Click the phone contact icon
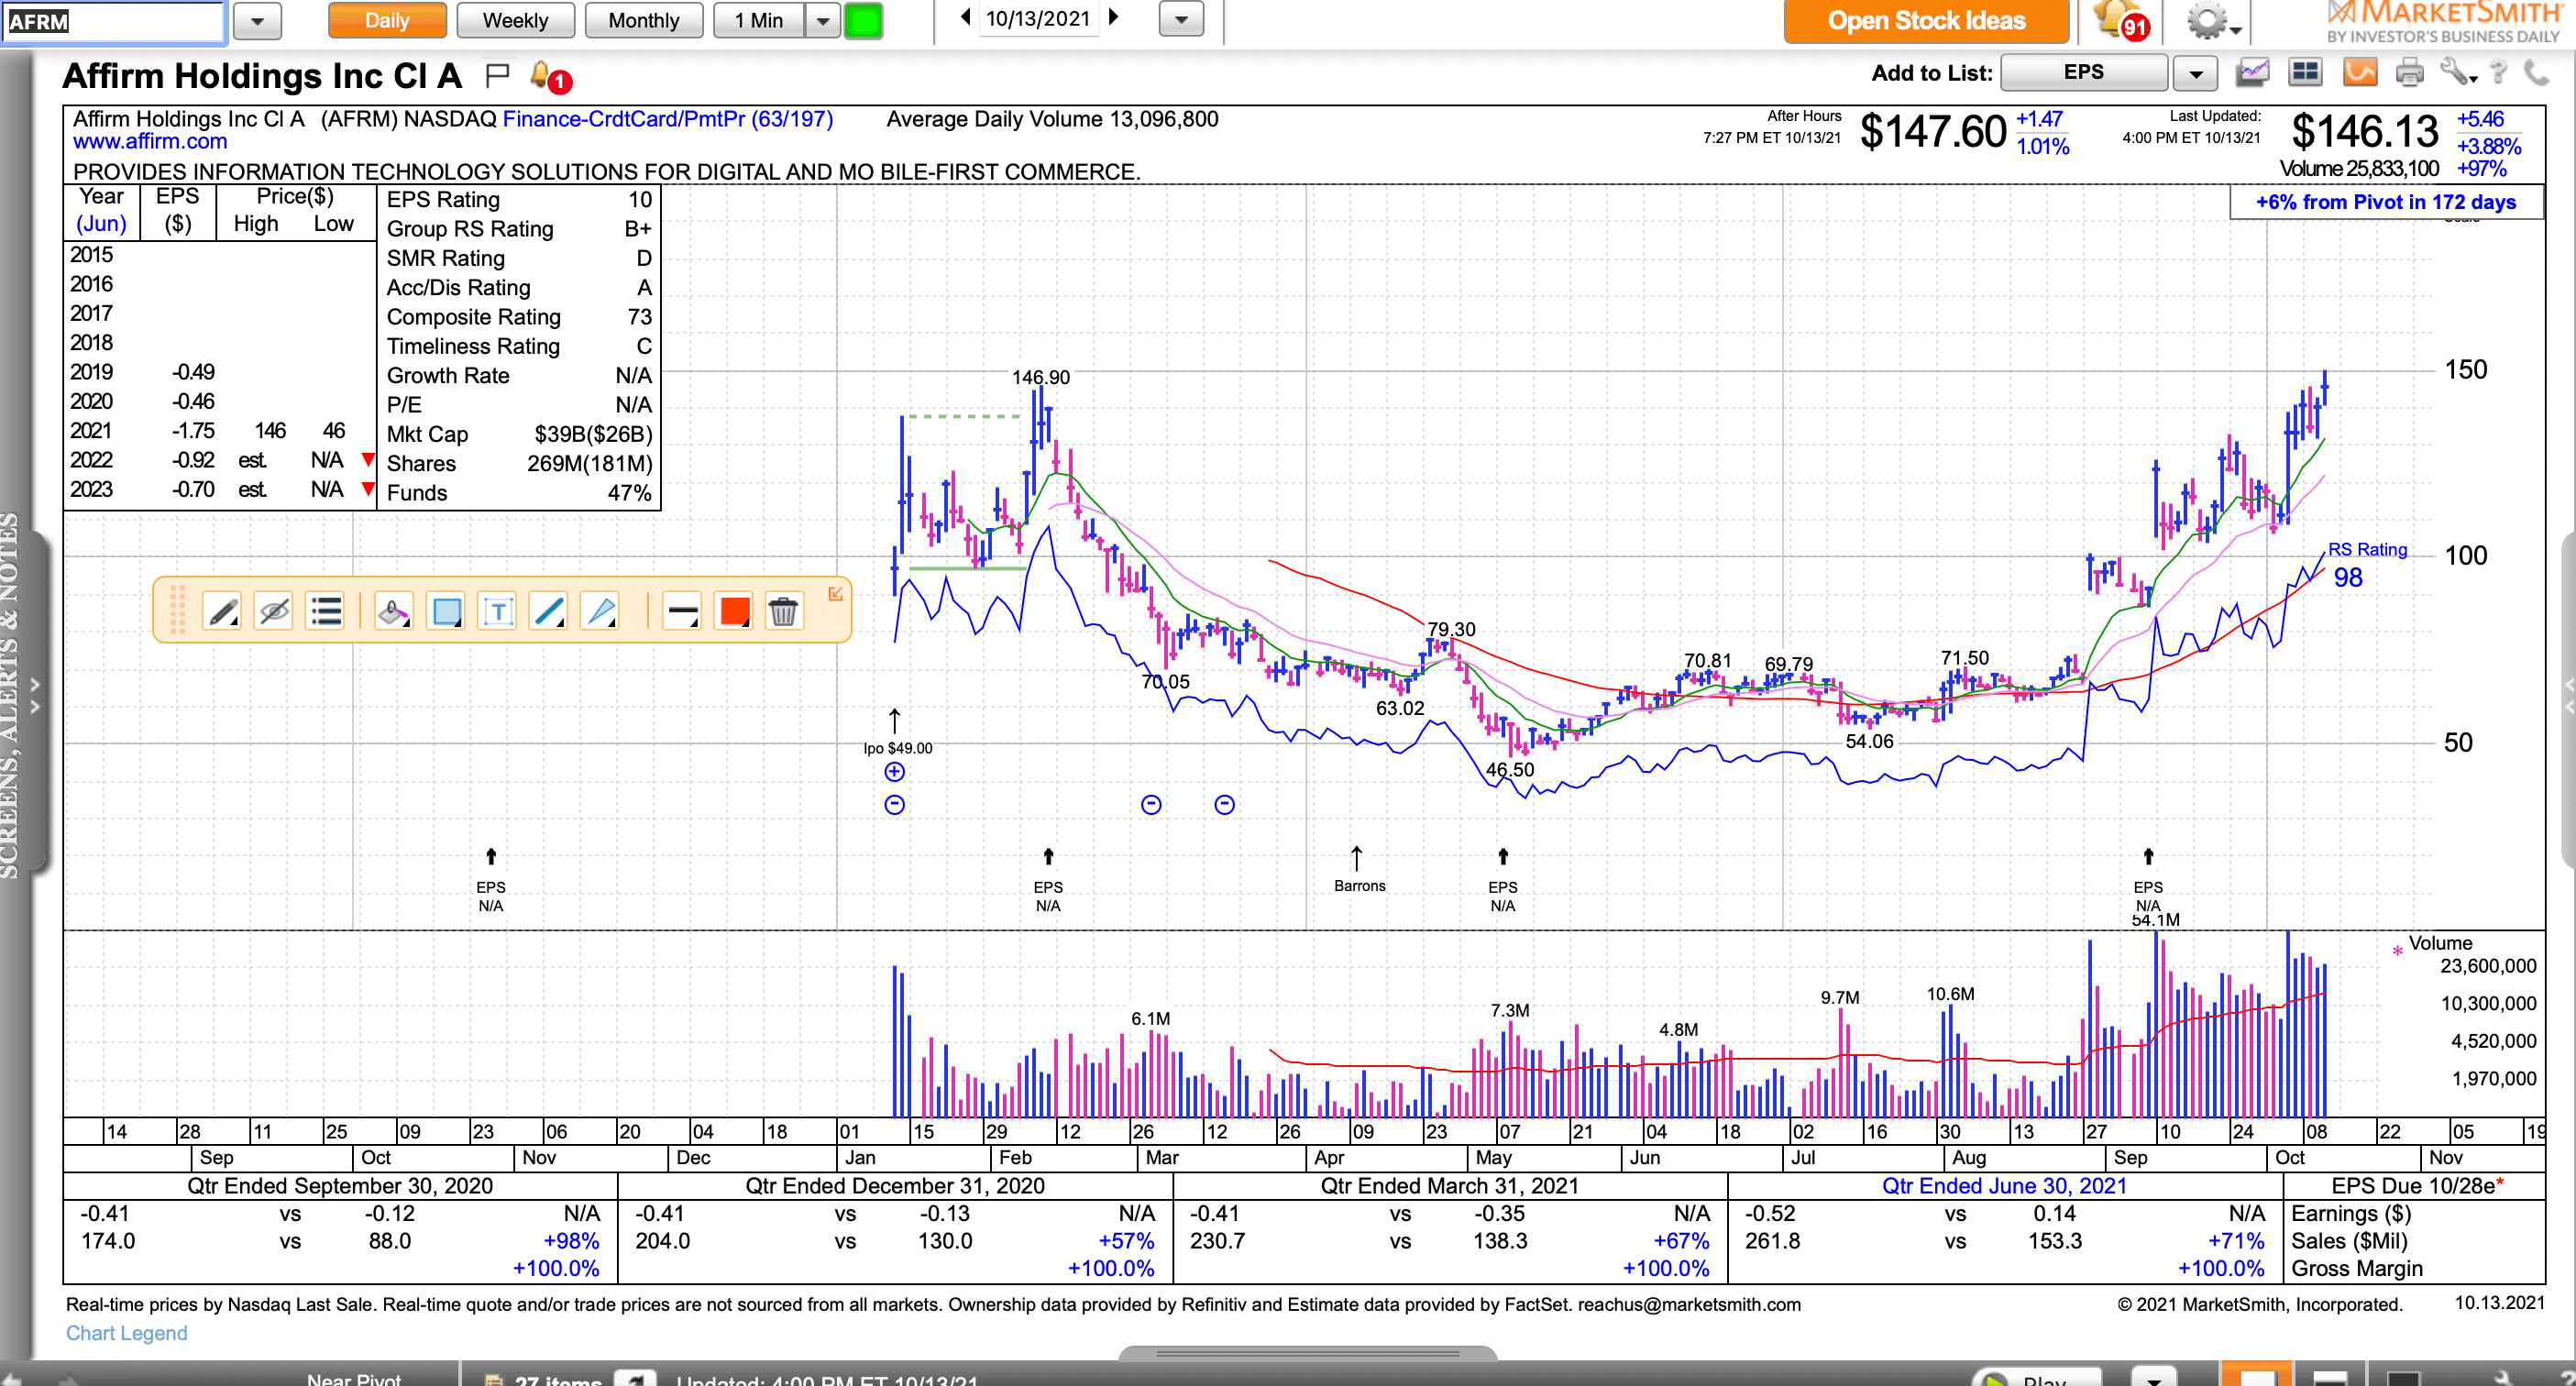Image resolution: width=2576 pixels, height=1386 pixels. coord(2537,73)
